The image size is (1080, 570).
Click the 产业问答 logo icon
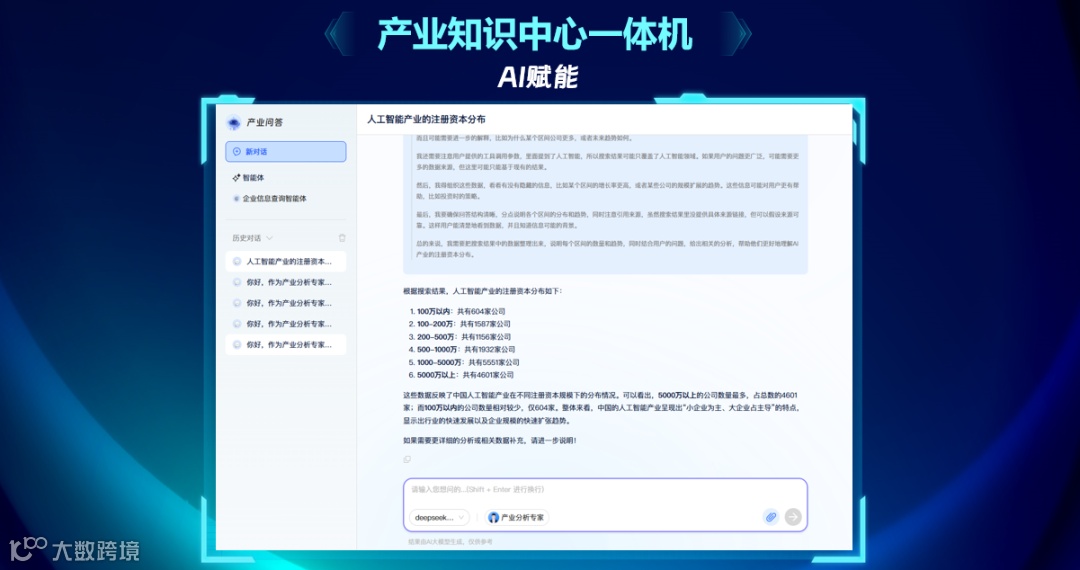tap(234, 123)
